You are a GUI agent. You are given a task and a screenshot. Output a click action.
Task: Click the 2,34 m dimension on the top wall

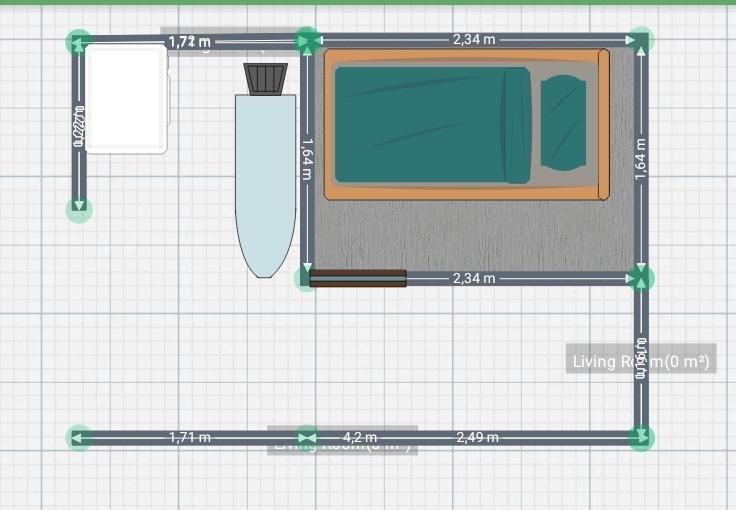[x=473, y=40]
